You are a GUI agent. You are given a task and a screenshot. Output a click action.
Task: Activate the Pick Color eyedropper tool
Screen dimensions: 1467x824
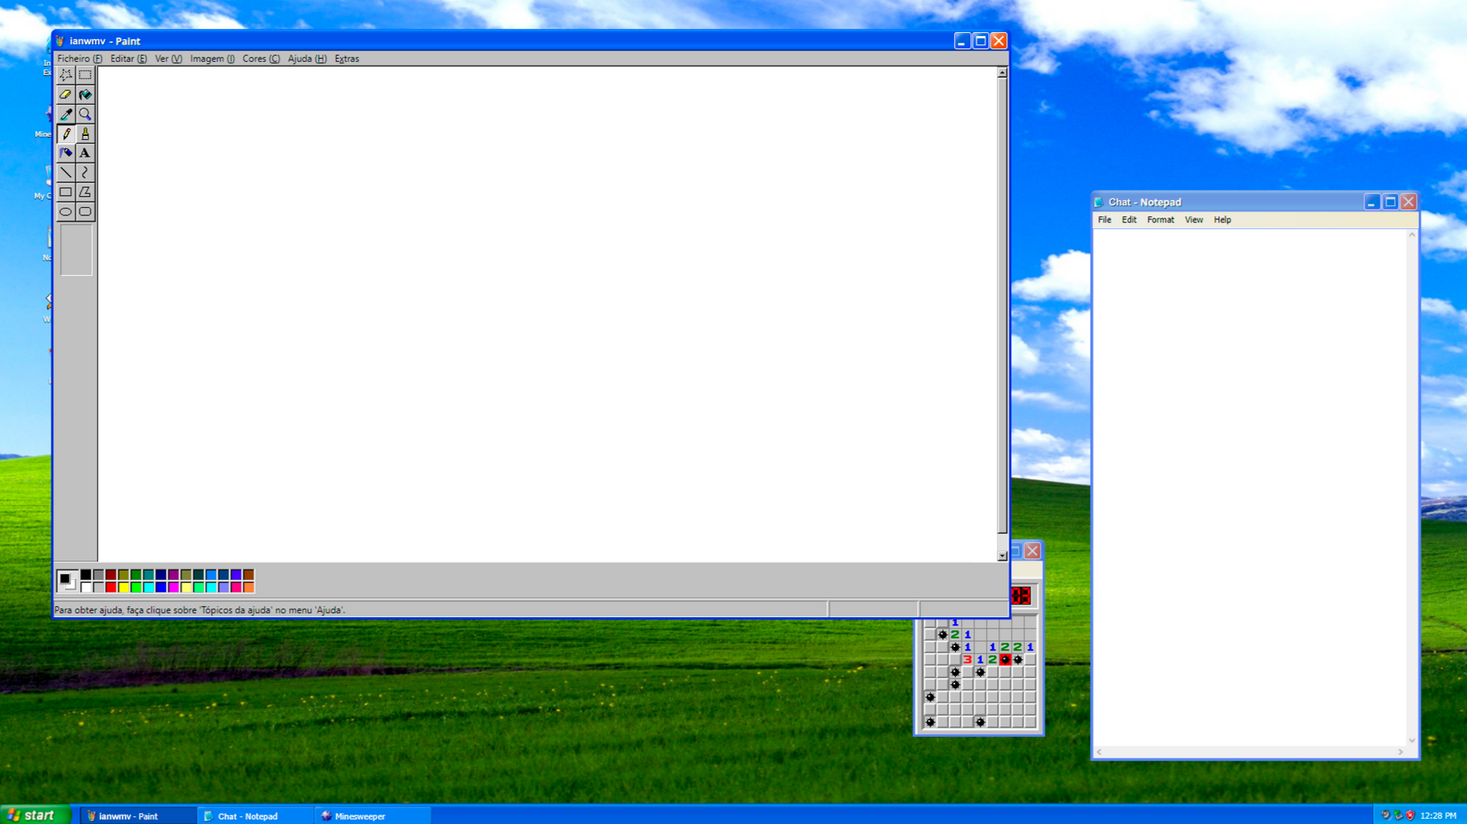point(65,114)
